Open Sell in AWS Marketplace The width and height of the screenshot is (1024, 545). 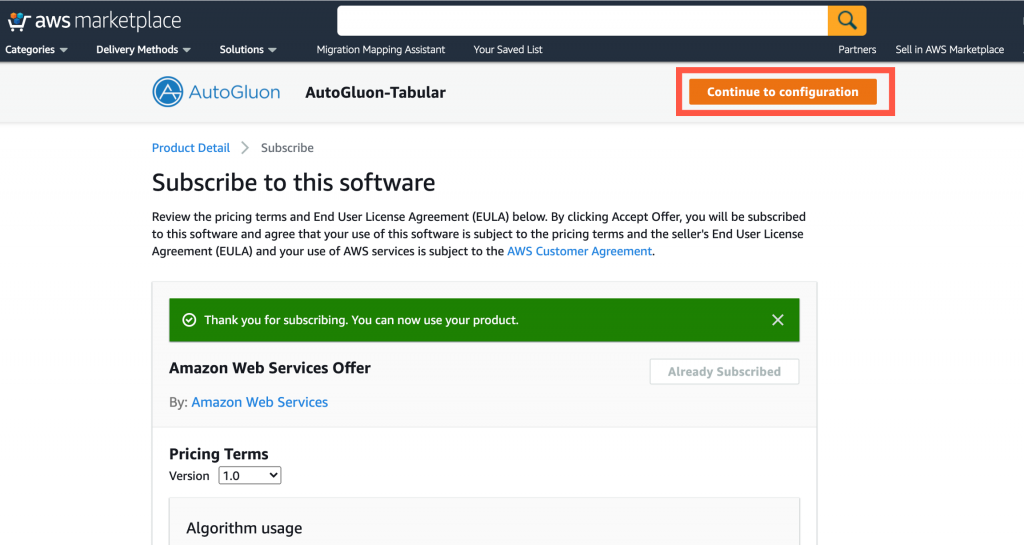coord(950,50)
